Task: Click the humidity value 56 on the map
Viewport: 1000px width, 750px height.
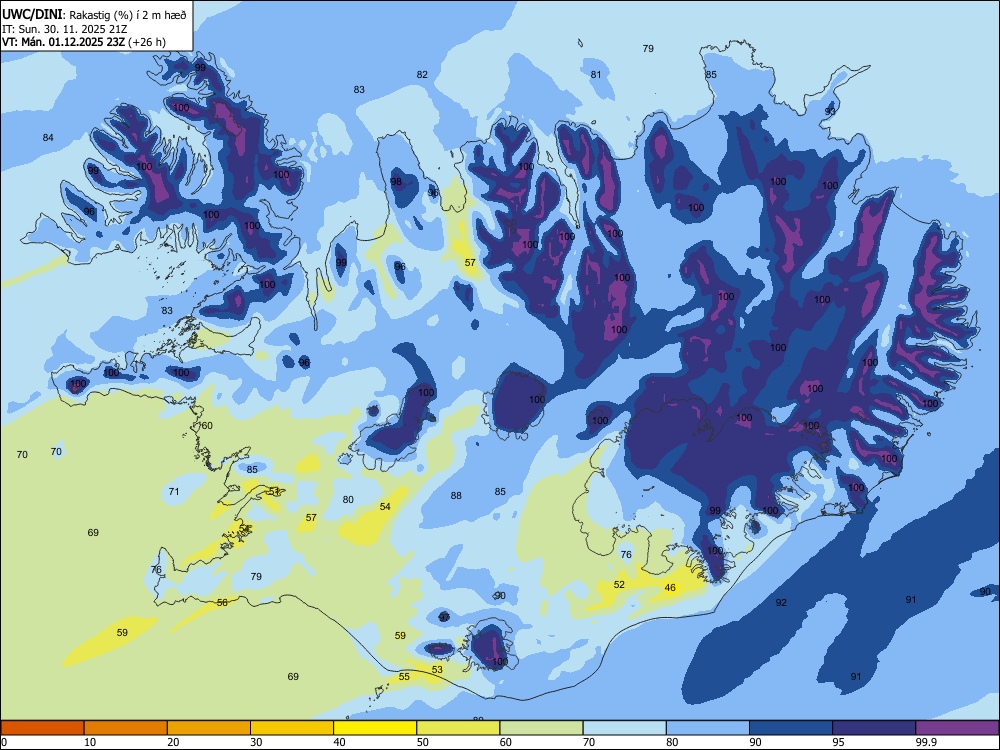Action: [222, 602]
